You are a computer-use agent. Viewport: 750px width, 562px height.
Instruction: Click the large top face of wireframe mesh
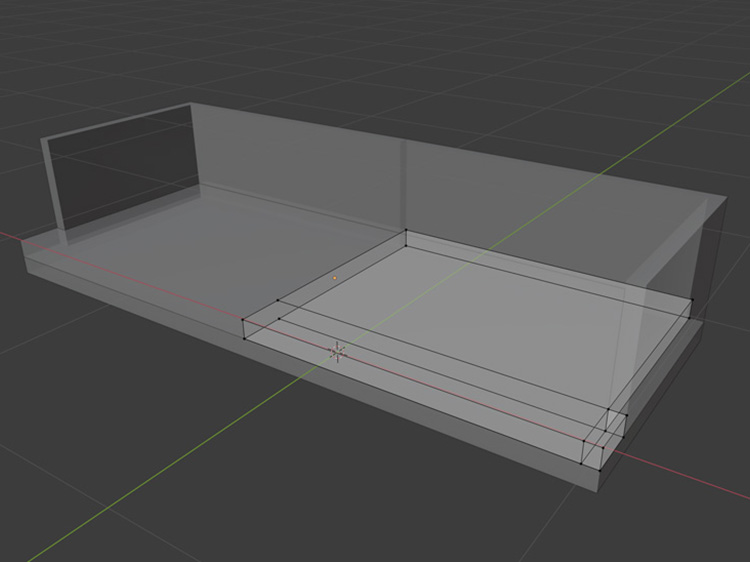(470, 300)
